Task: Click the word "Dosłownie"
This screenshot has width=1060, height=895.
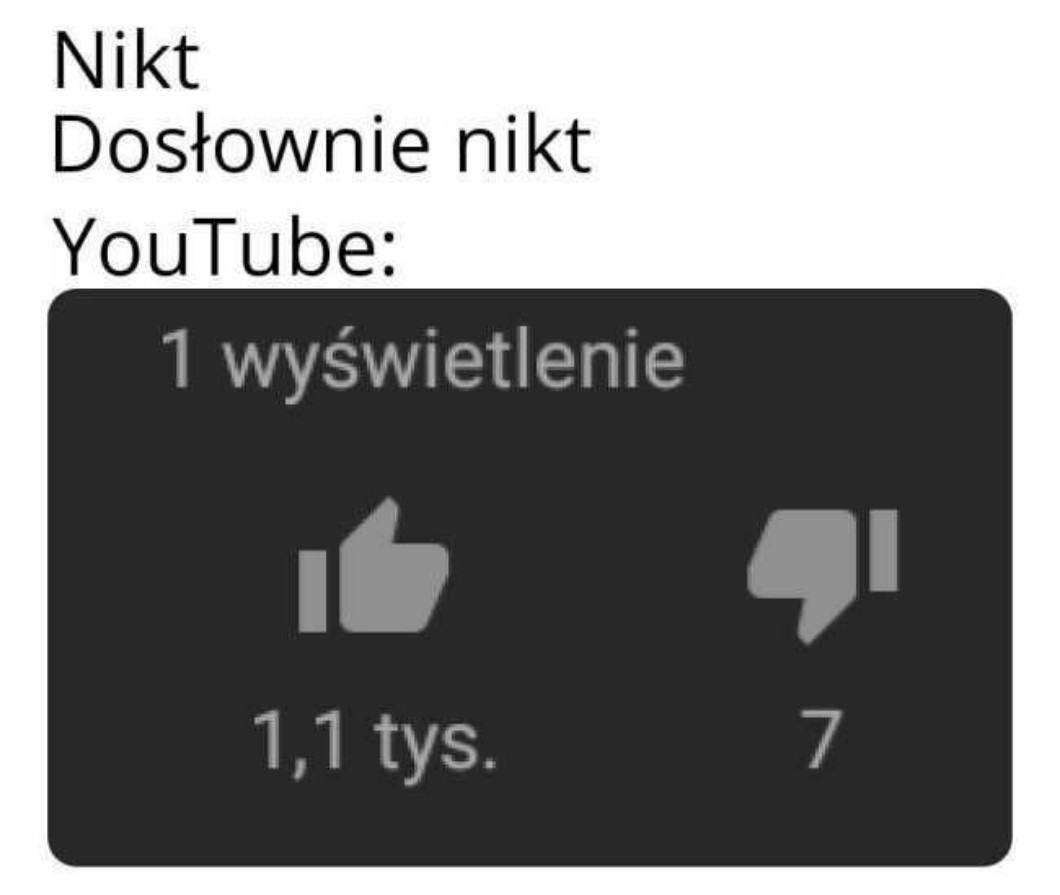Action: [x=241, y=145]
